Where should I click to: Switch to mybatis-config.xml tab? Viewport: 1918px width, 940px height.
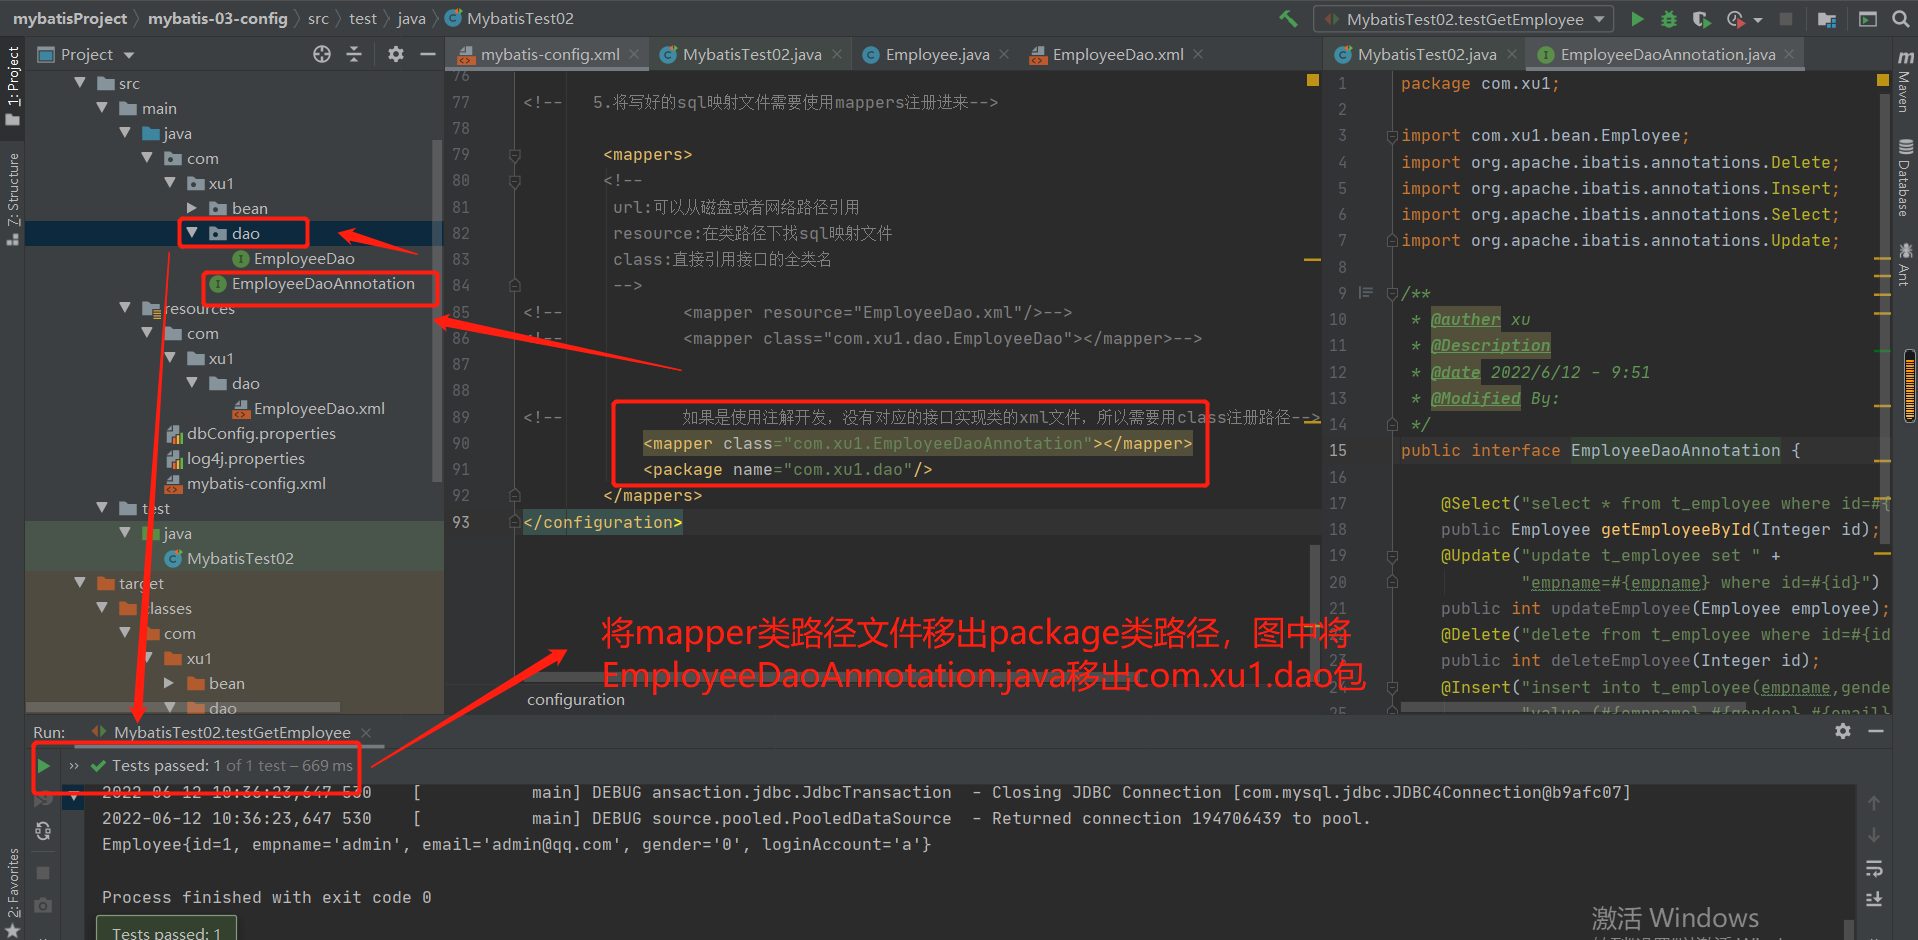tap(549, 54)
